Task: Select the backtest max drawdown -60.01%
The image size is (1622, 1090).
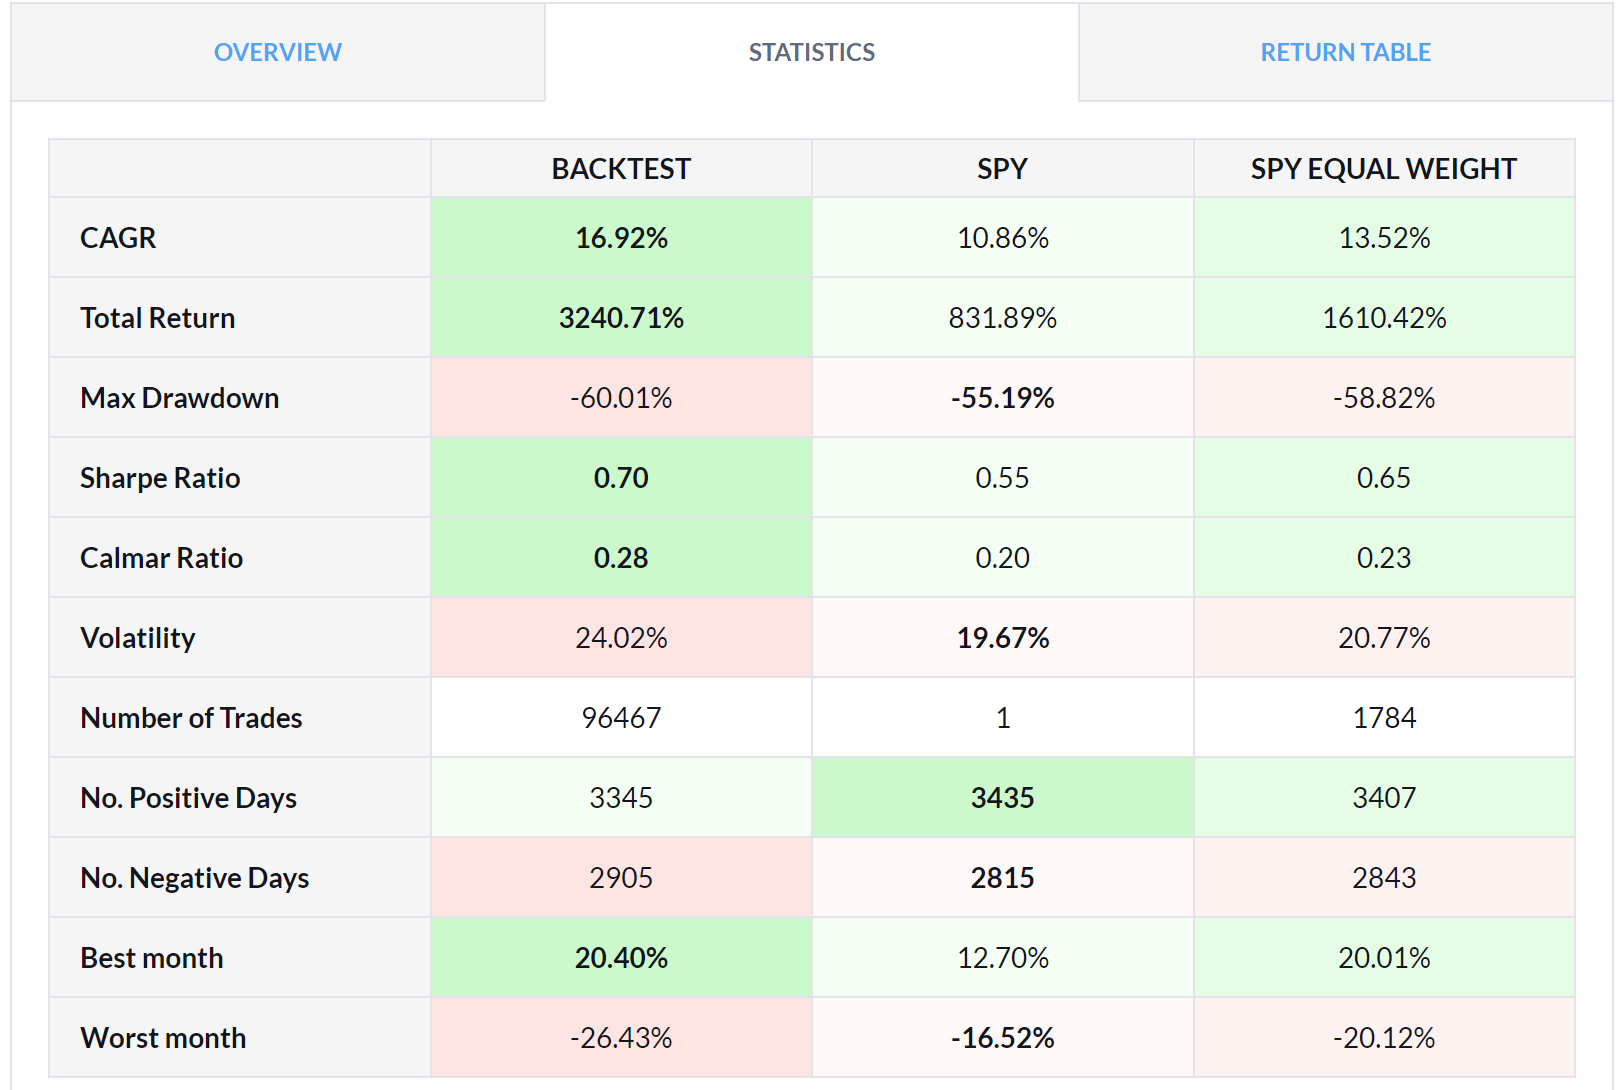Action: [x=621, y=398]
